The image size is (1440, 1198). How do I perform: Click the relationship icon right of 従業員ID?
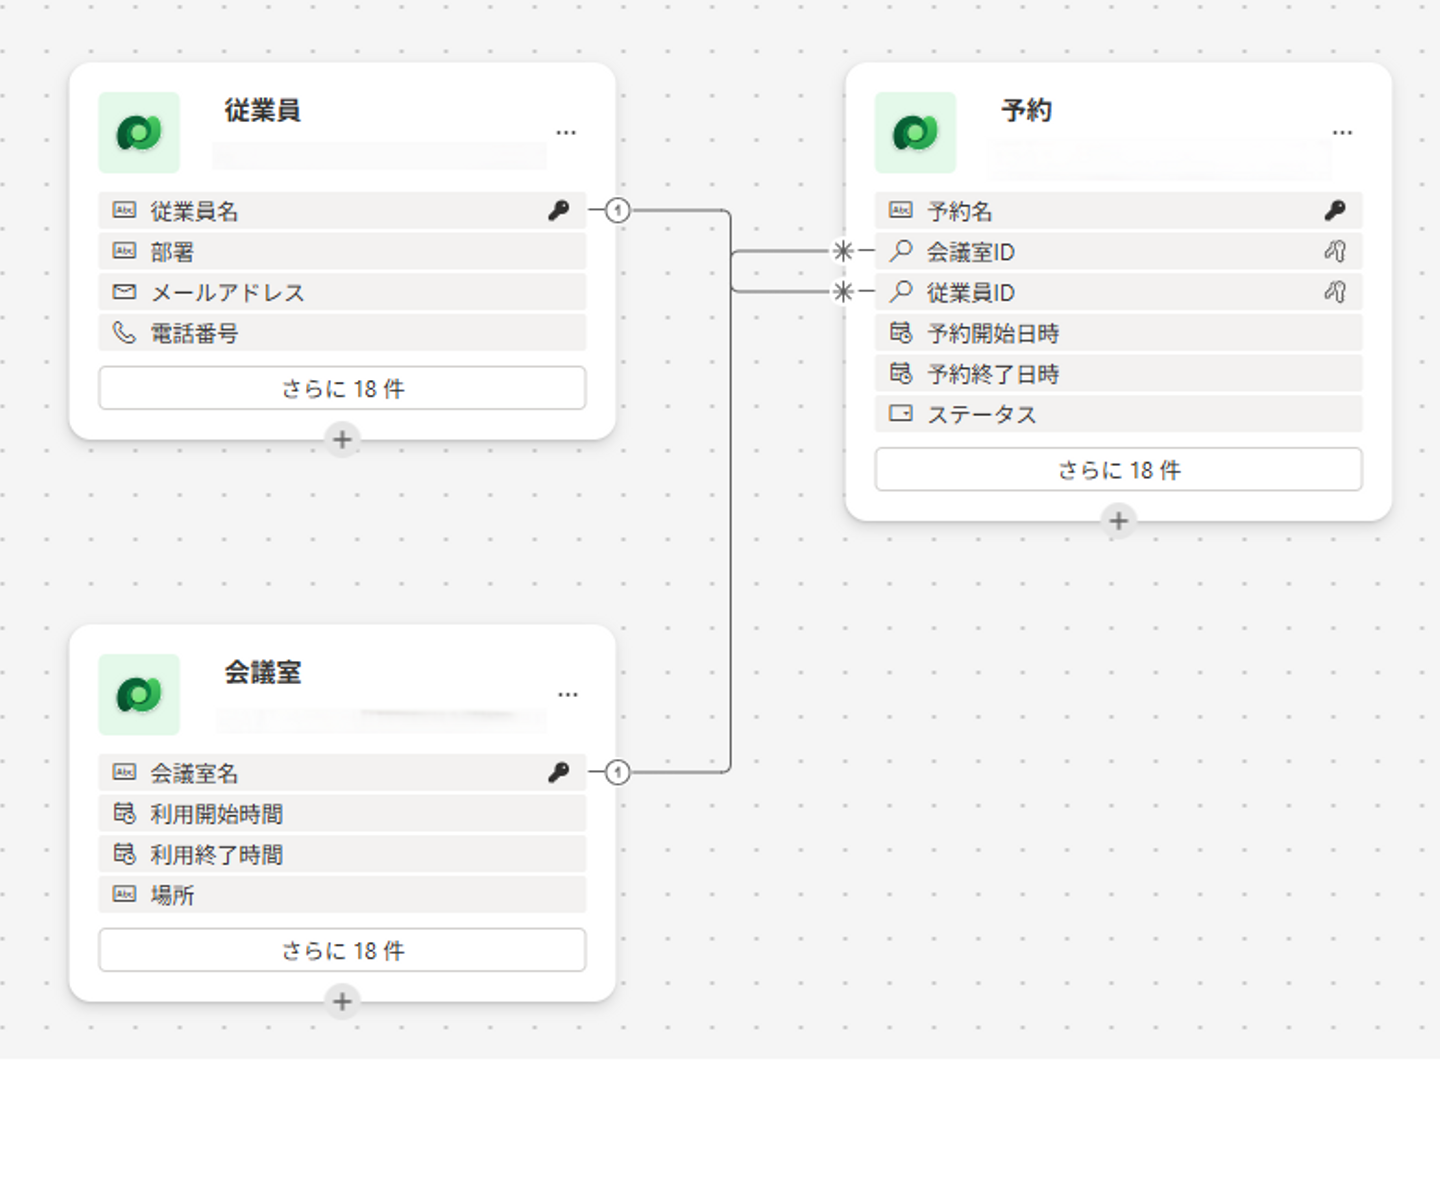[1335, 292]
